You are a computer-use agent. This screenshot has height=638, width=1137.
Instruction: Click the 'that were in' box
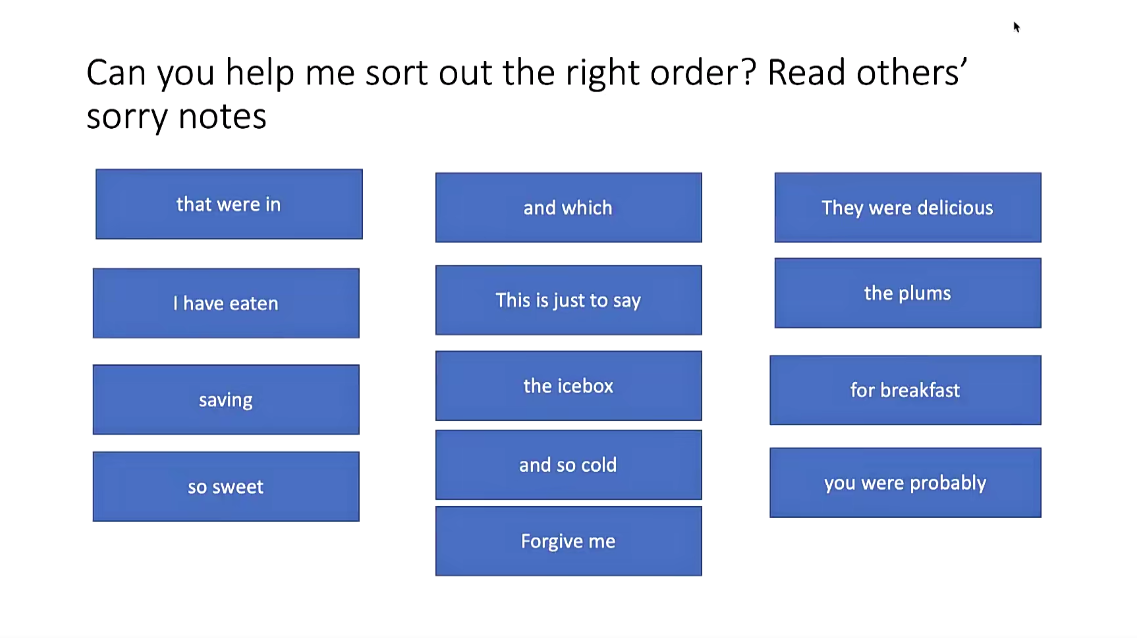click(x=229, y=204)
